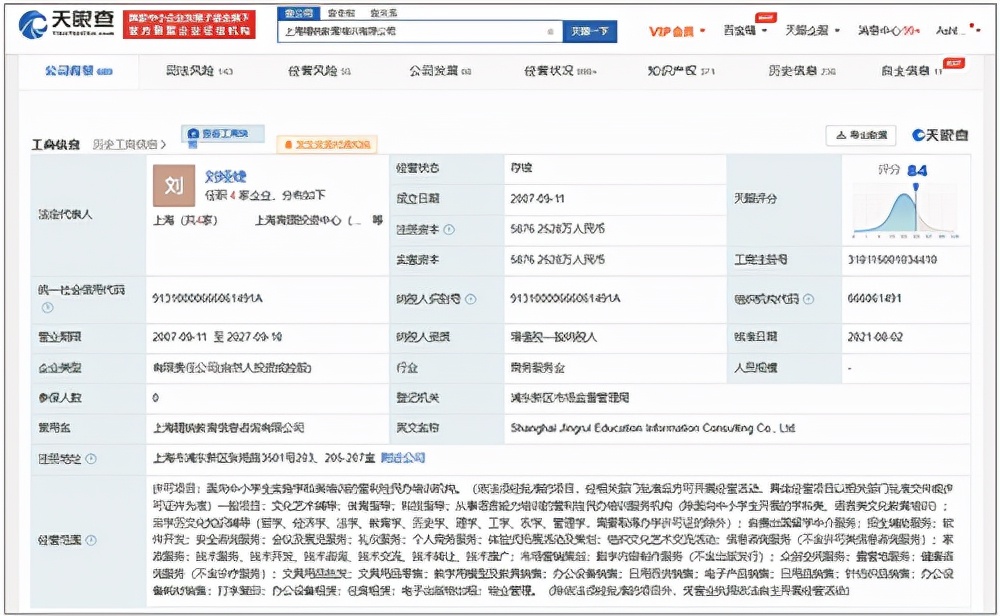Screen dimensions: 1000x616
Task: Expand the legal representative's Shanghai company distribution
Action: pyautogui.click(x=186, y=221)
